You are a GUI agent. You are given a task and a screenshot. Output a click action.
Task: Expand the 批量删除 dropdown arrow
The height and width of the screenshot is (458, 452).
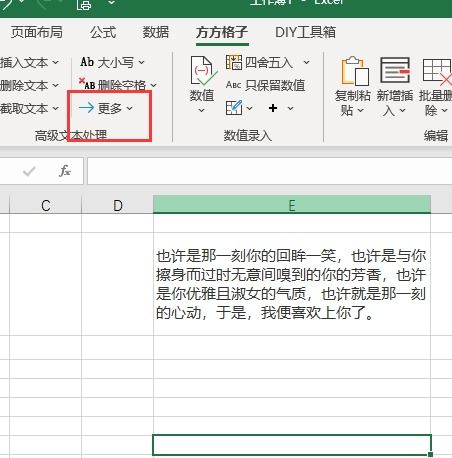tap(444, 110)
